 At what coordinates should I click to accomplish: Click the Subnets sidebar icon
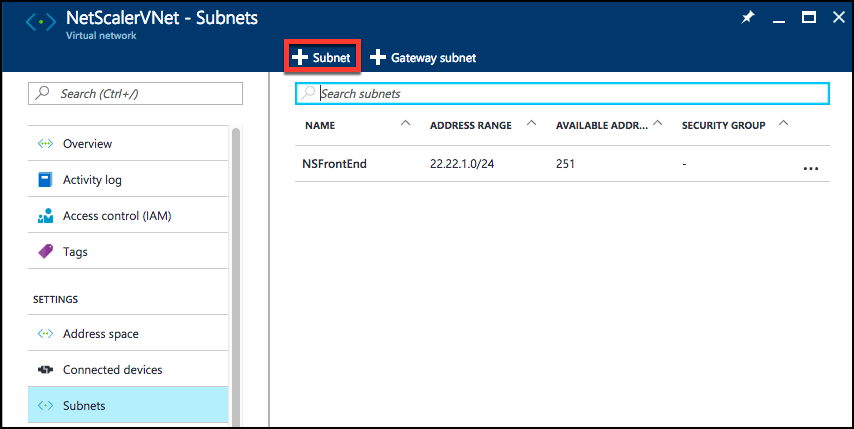(45, 405)
